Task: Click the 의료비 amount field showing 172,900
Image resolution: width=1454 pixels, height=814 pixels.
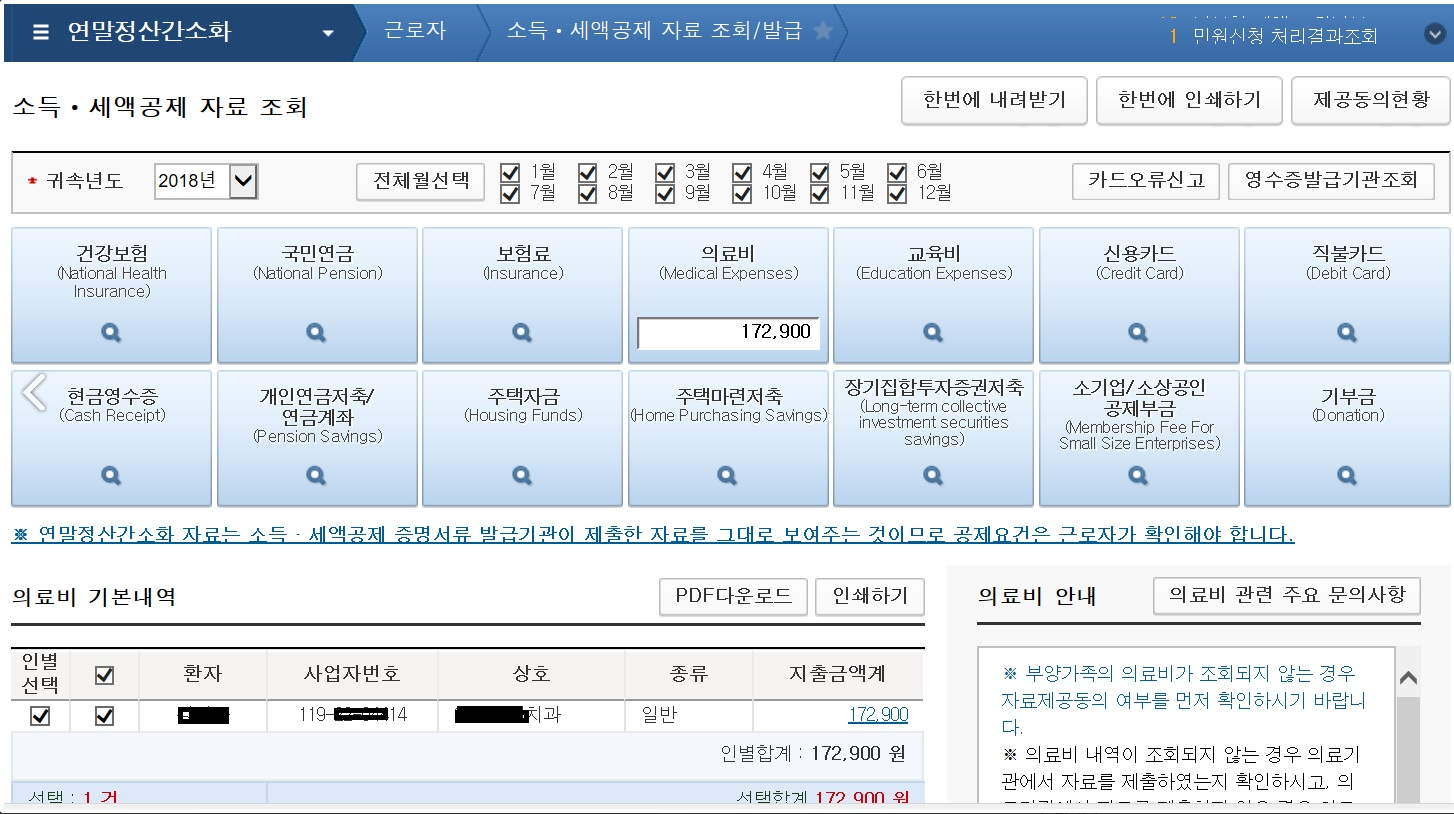Action: click(x=728, y=333)
